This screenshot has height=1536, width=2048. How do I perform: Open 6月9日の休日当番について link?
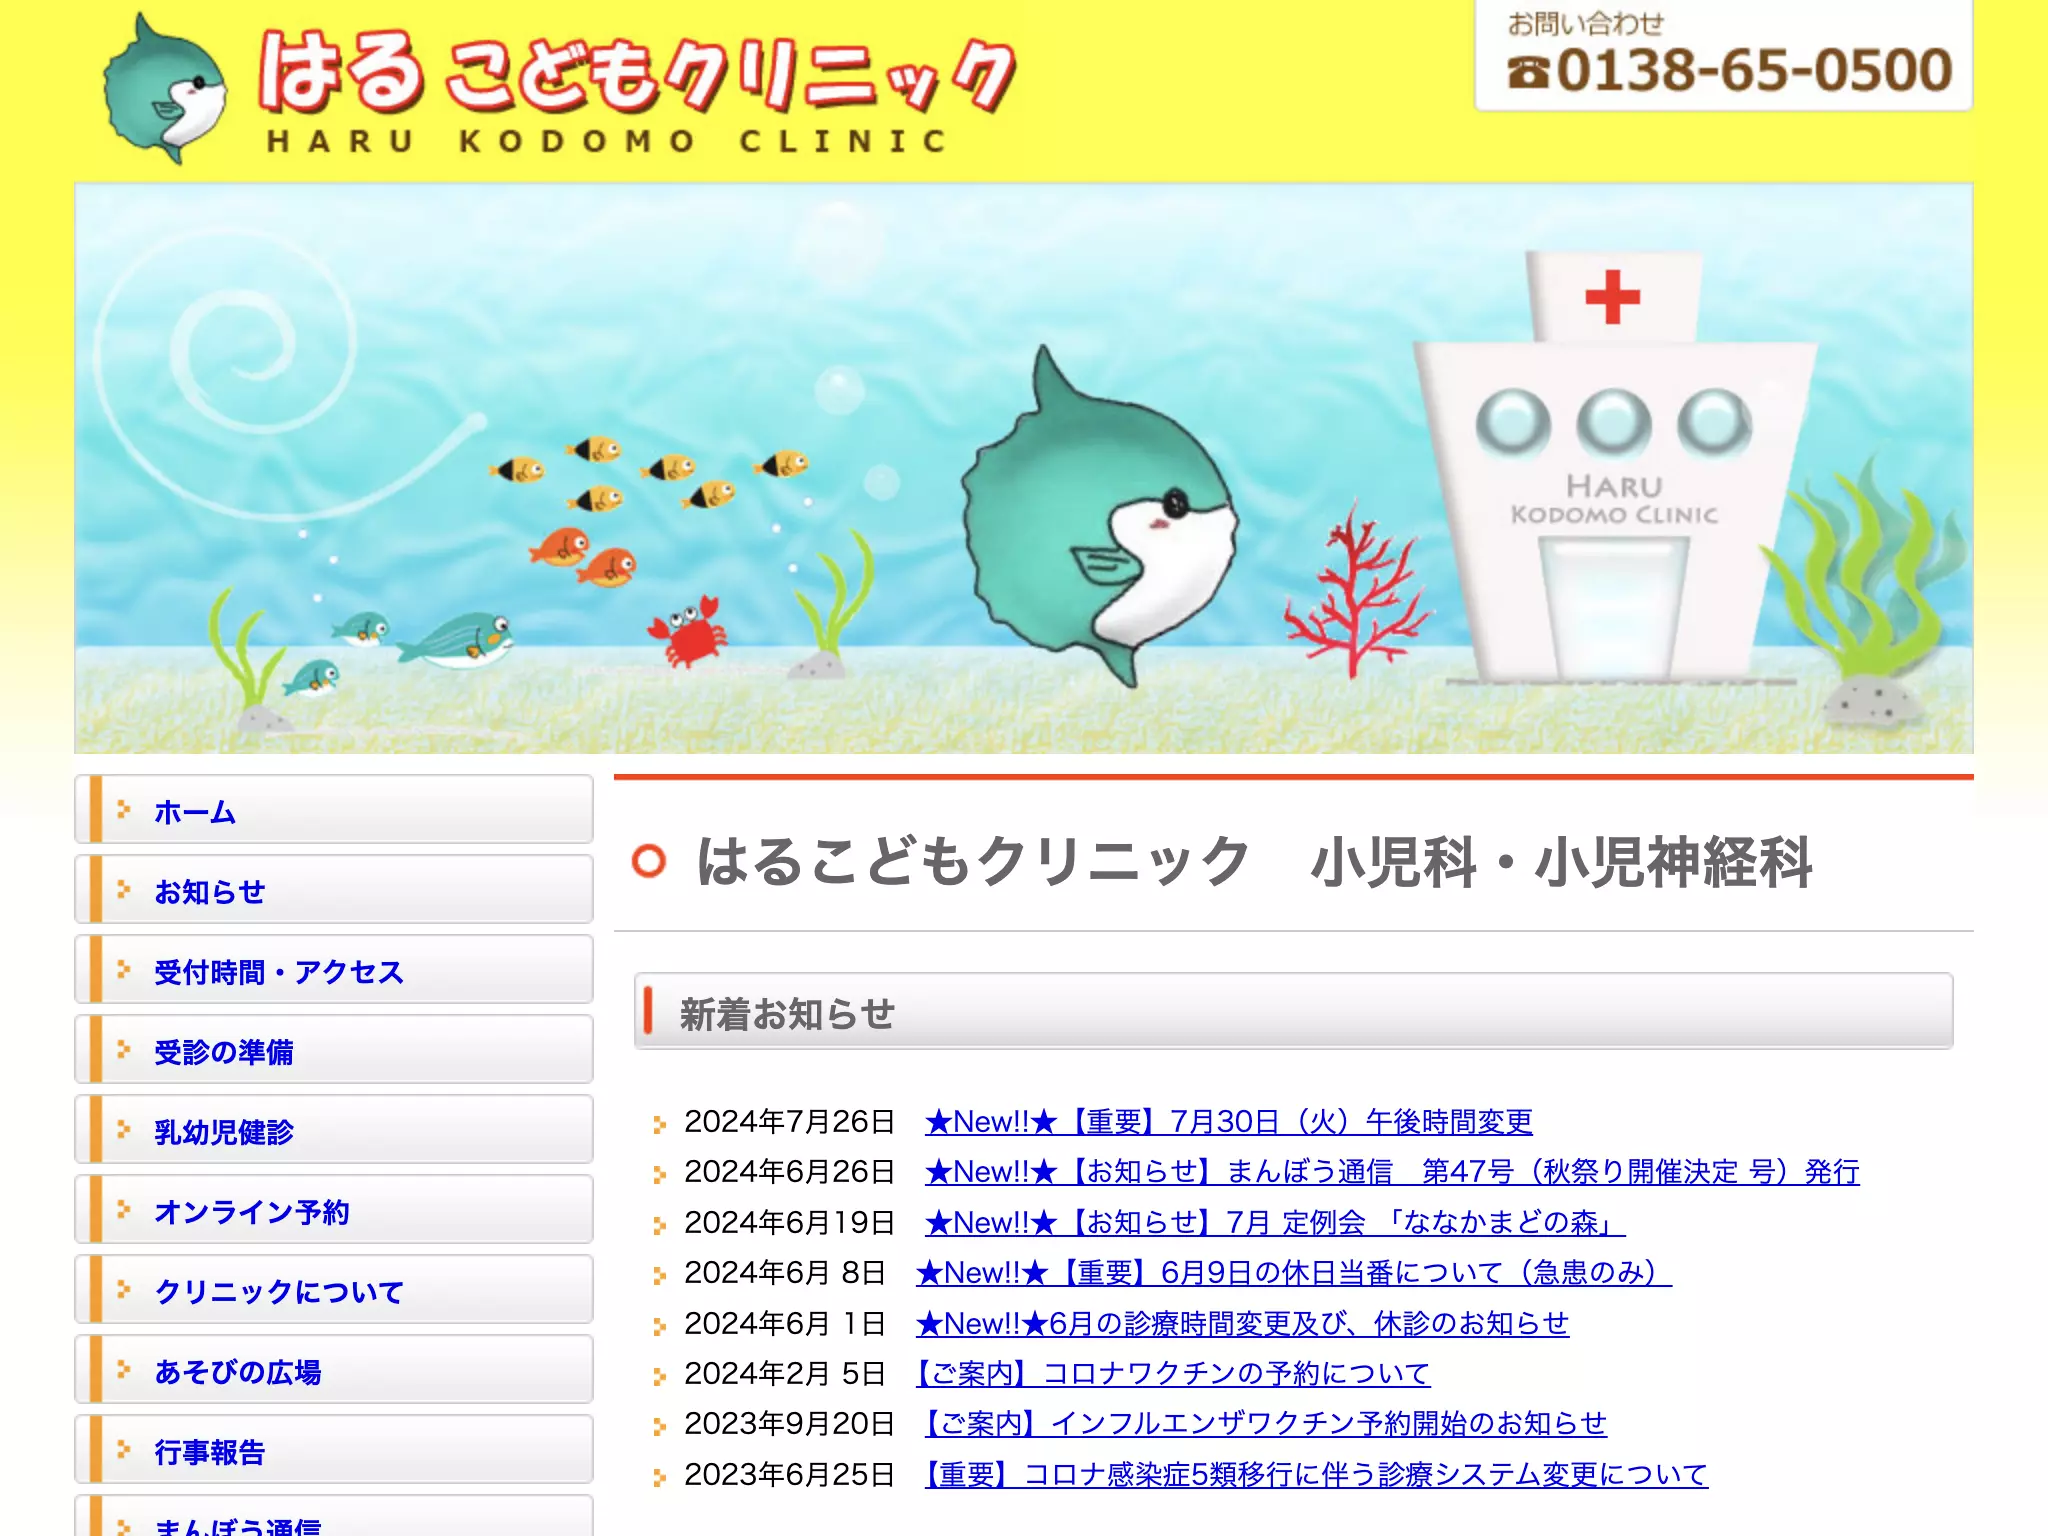1294,1273
